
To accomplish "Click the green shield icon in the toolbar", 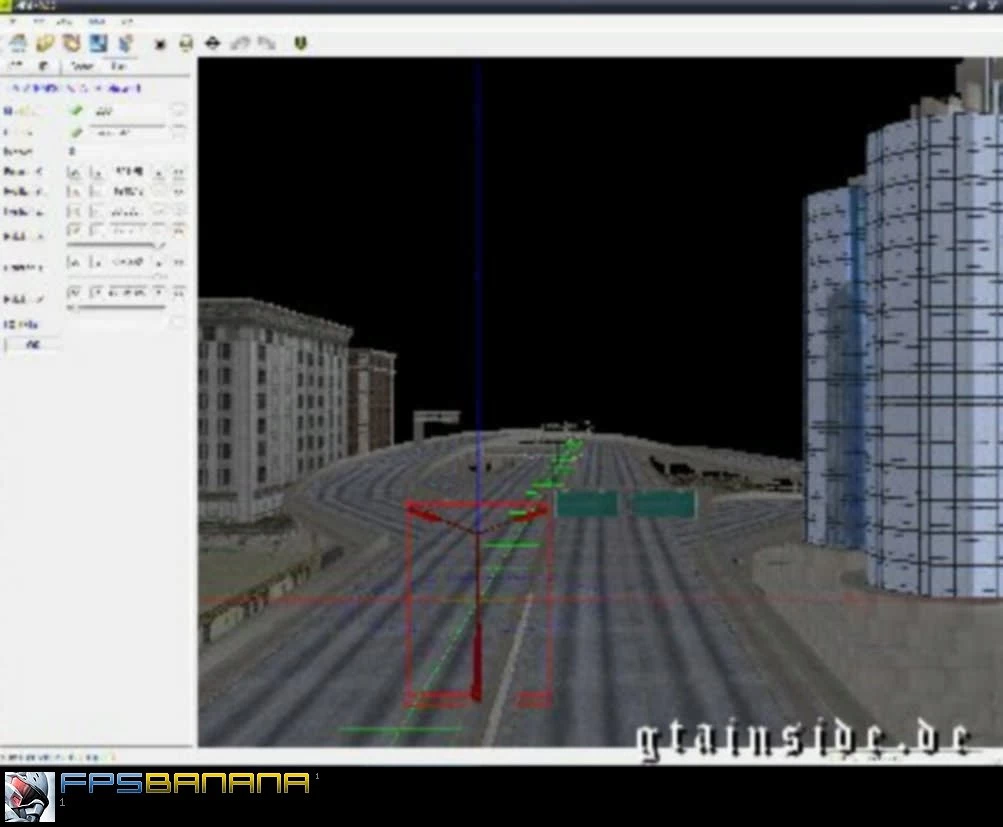I will (x=301, y=43).
